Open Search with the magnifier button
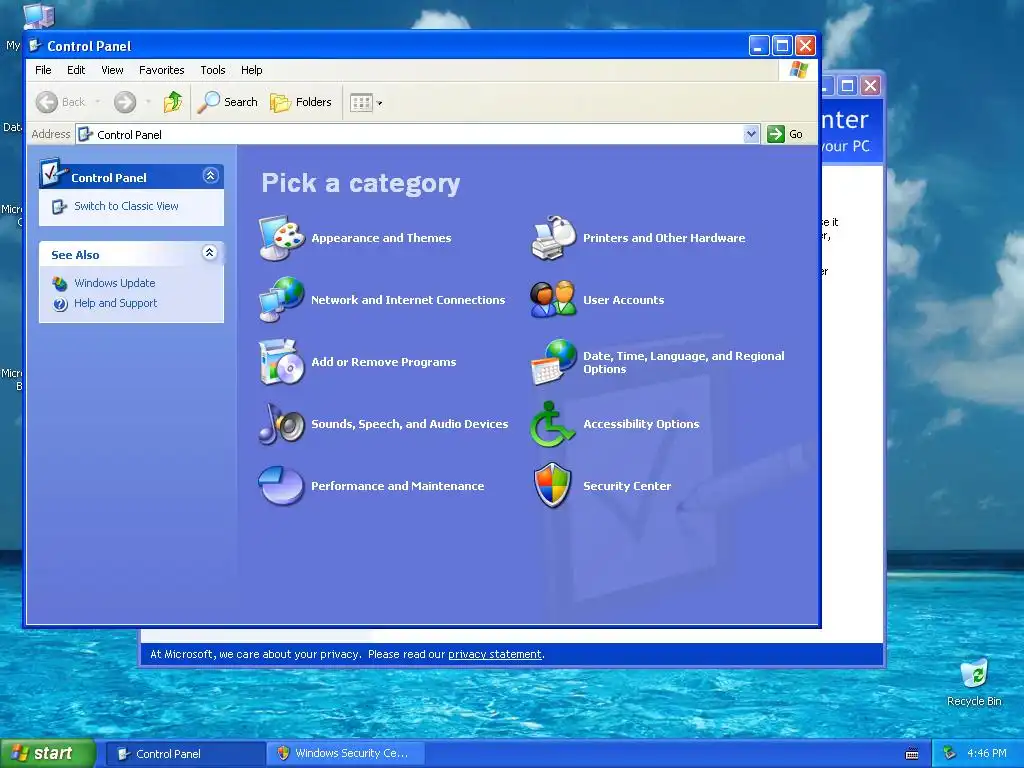1024x768 pixels. (x=228, y=102)
